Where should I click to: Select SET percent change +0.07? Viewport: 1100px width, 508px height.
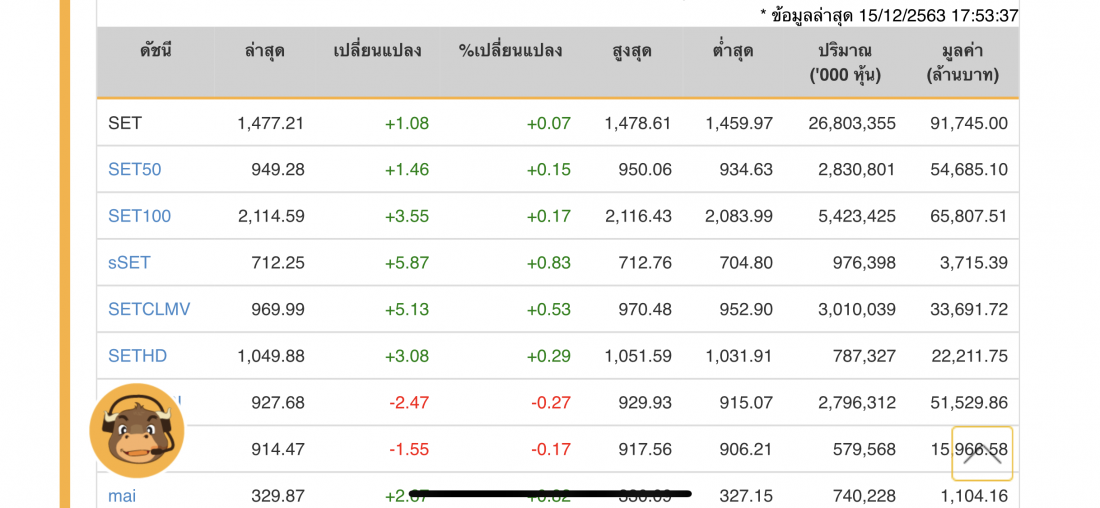tap(549, 123)
